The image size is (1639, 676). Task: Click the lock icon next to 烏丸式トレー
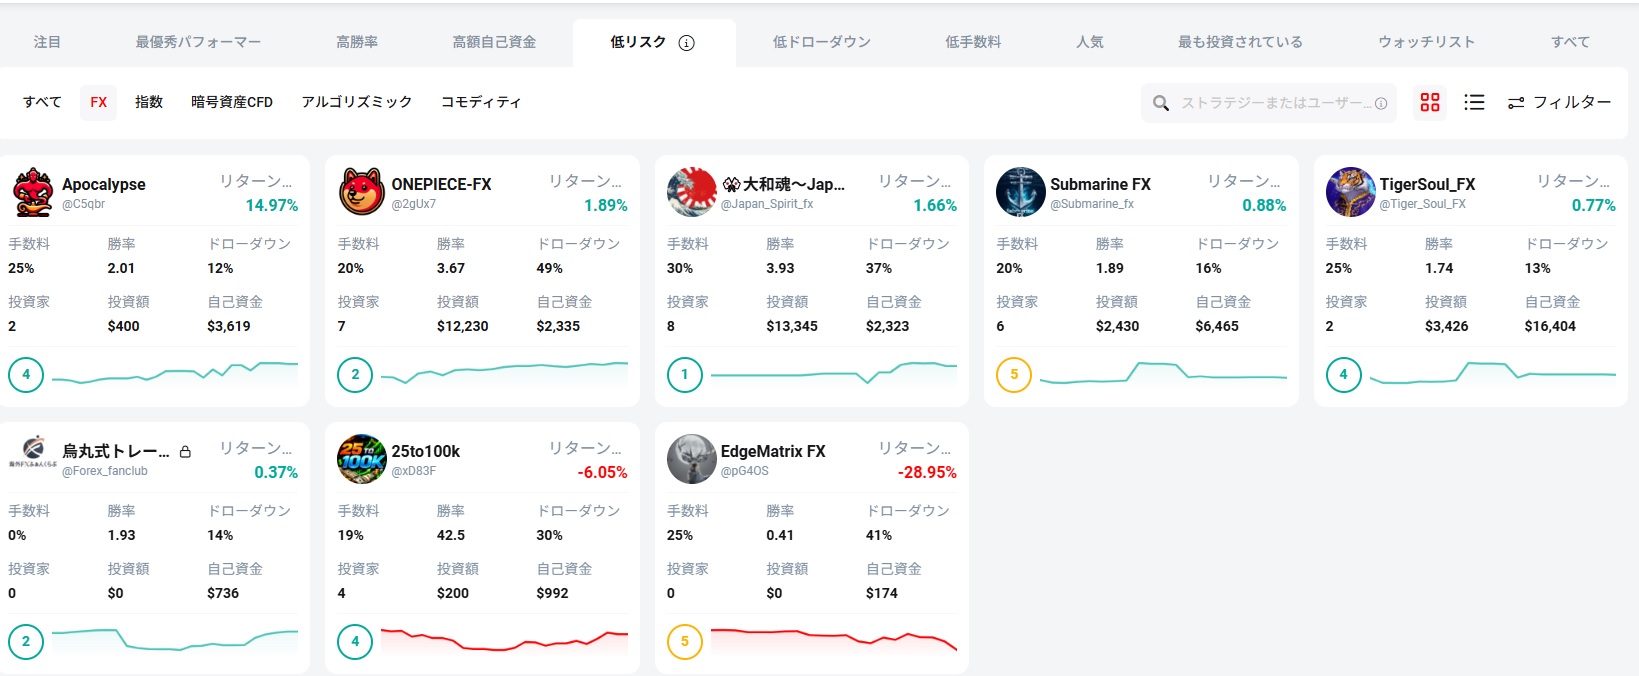coord(185,452)
